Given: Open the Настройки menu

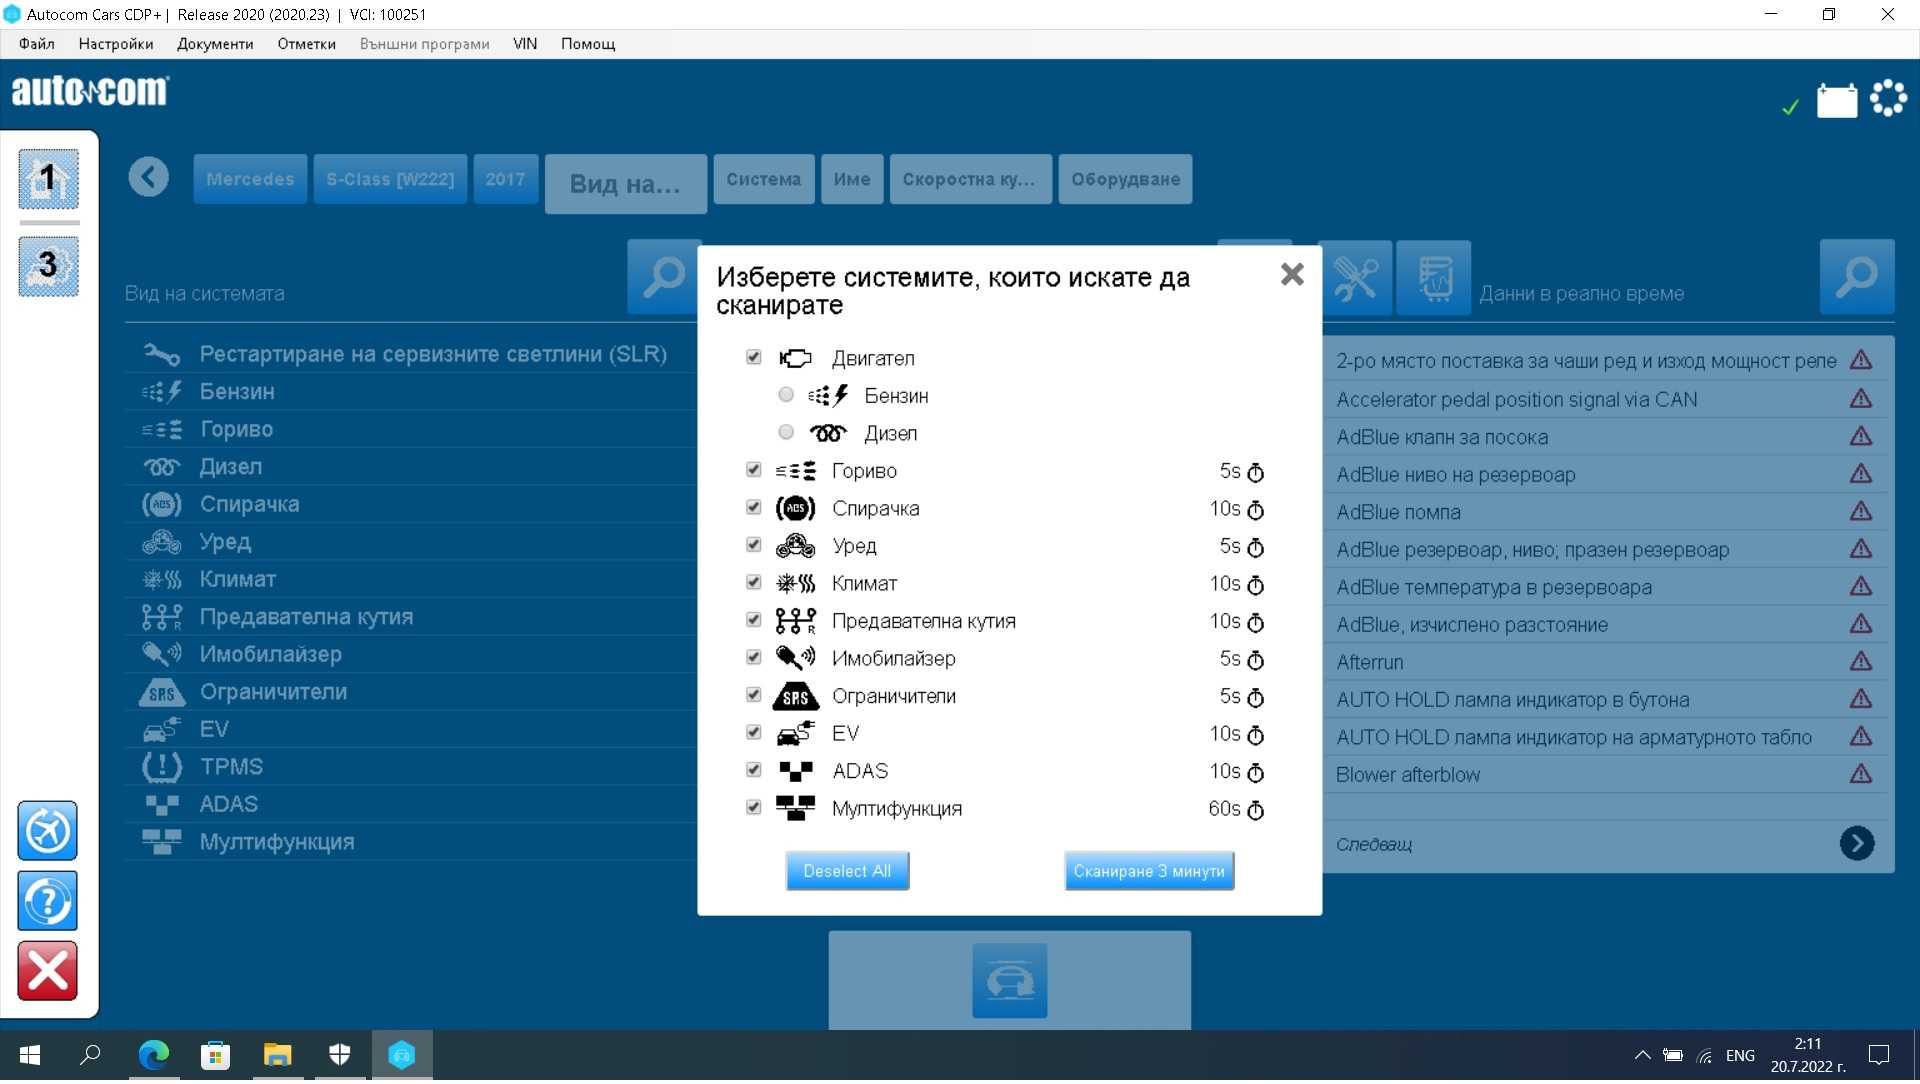Looking at the screenshot, I should coord(116,44).
